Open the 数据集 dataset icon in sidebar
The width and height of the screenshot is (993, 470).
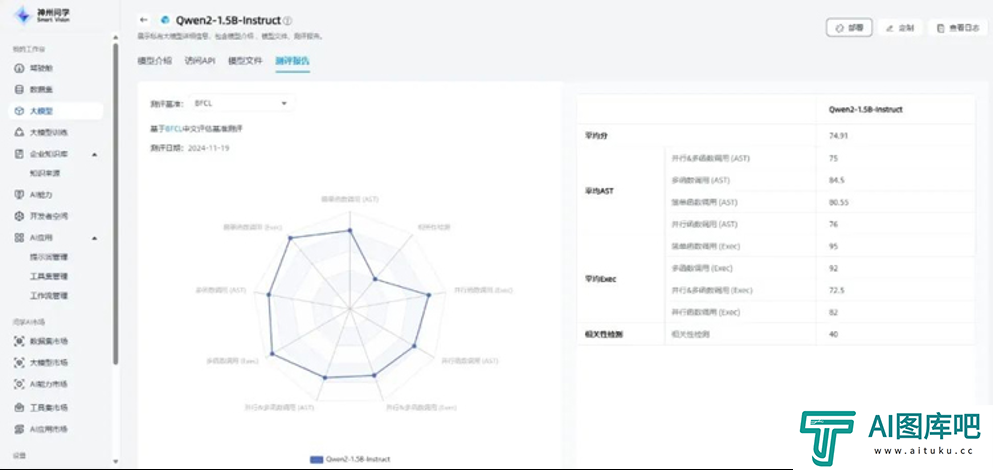tap(19, 90)
